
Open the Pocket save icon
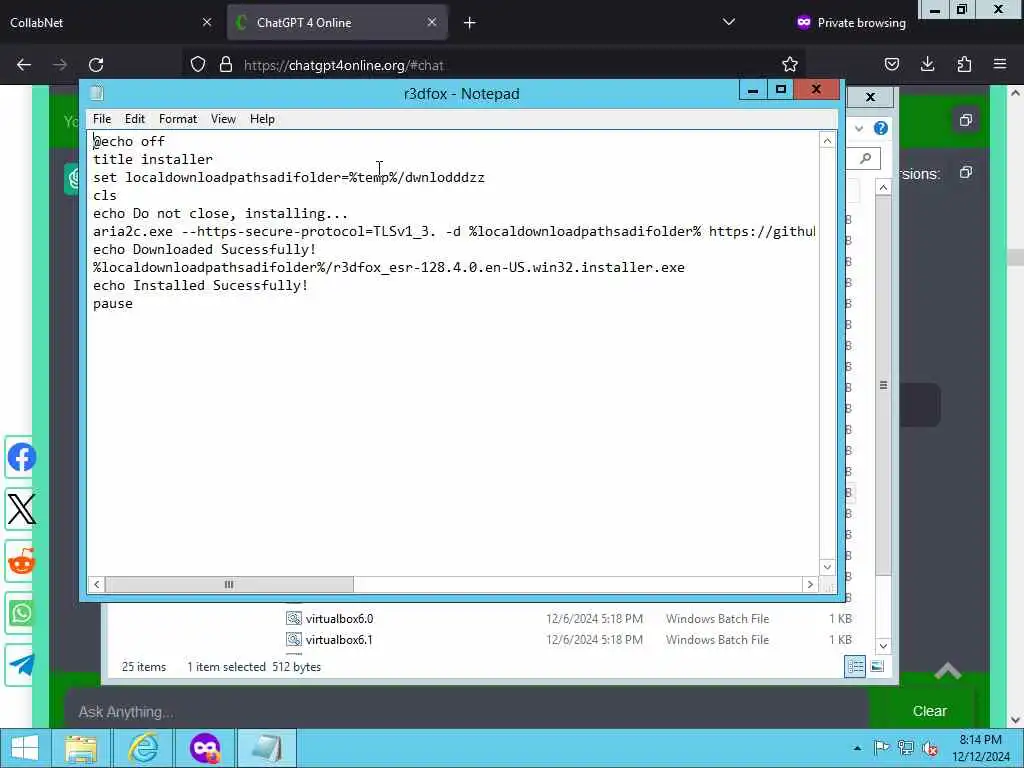coord(891,64)
